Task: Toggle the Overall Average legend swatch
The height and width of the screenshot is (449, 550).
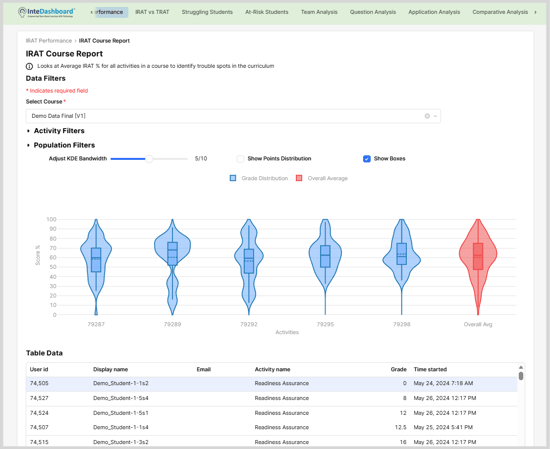Action: point(299,178)
